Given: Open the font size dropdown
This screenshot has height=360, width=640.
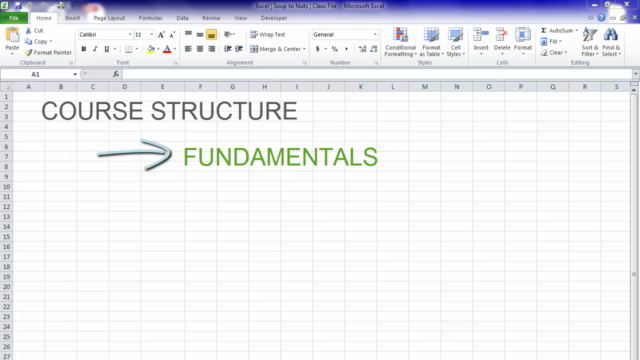Looking at the screenshot, I should pyautogui.click(x=152, y=35).
